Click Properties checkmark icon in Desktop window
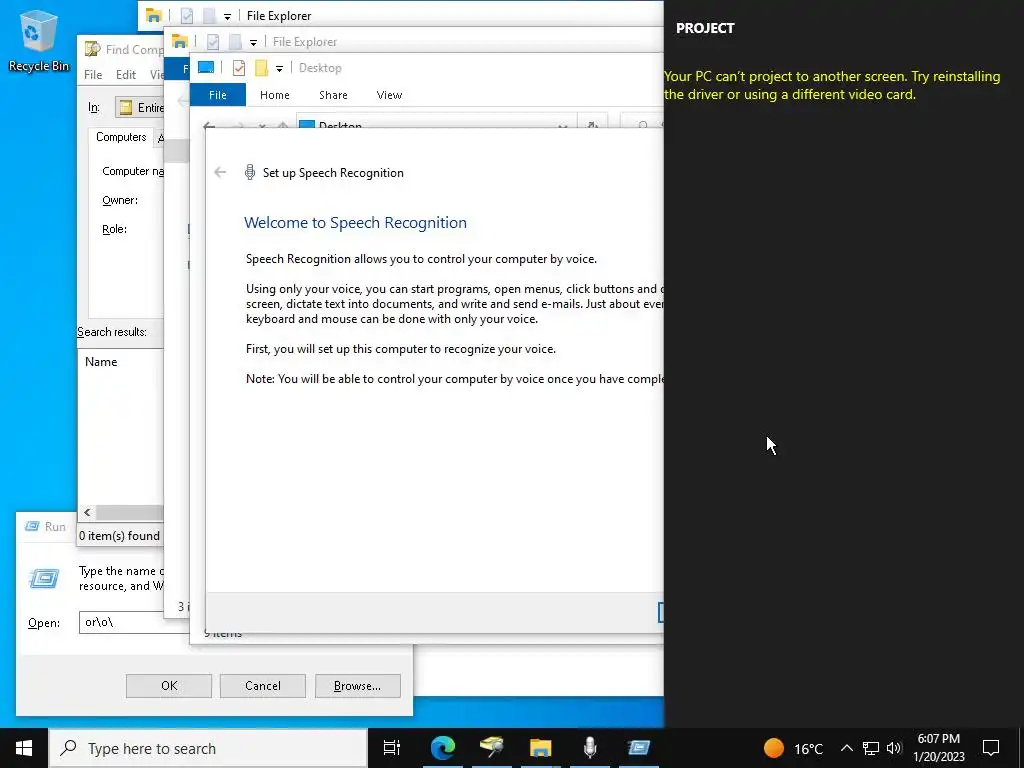This screenshot has height=768, width=1024. tap(239, 68)
